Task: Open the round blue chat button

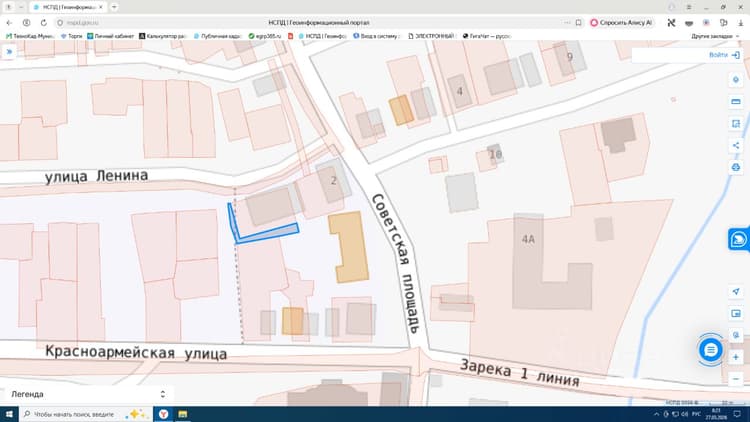Action: click(x=710, y=350)
